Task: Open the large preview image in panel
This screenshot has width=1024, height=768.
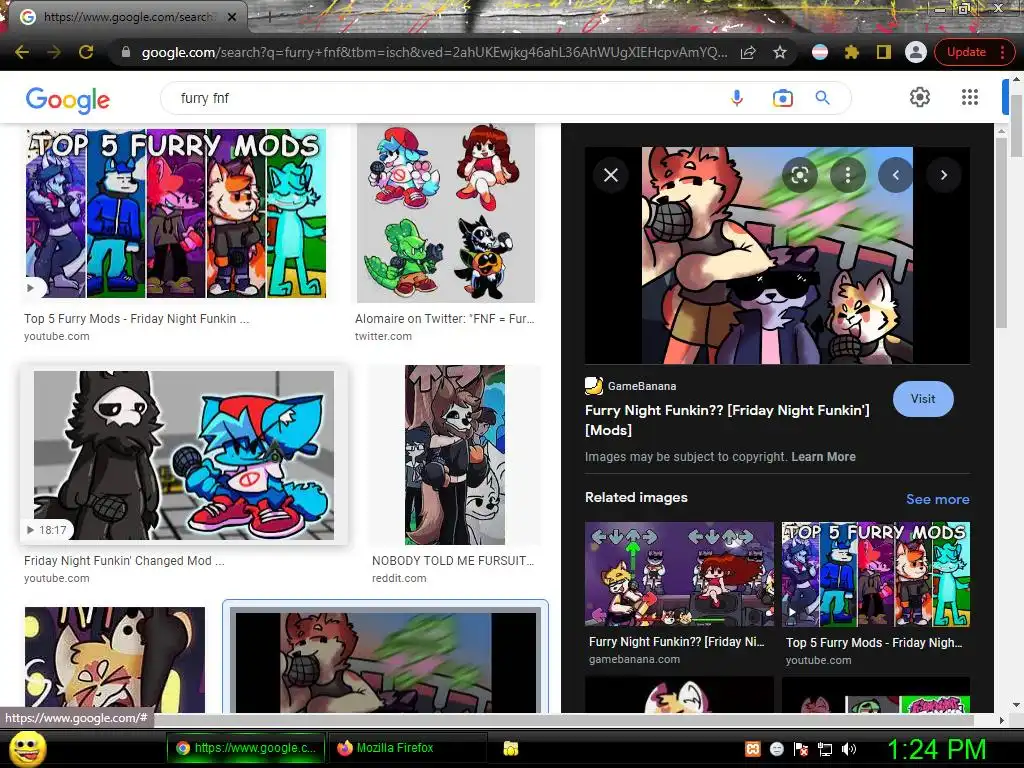Action: [777, 255]
